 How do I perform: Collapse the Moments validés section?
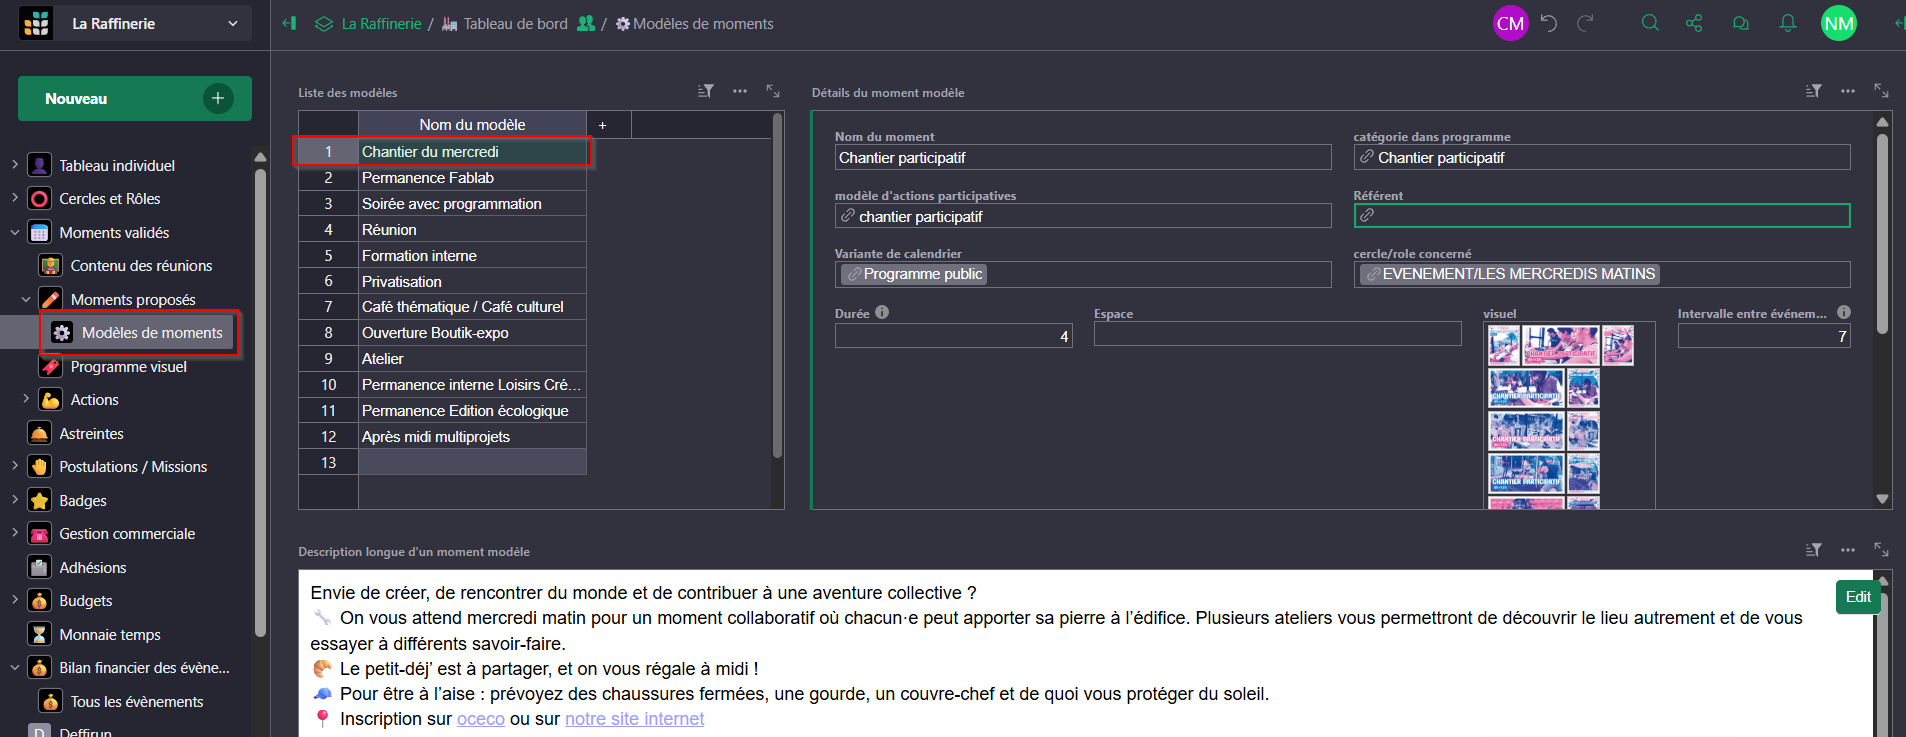pyautogui.click(x=15, y=232)
